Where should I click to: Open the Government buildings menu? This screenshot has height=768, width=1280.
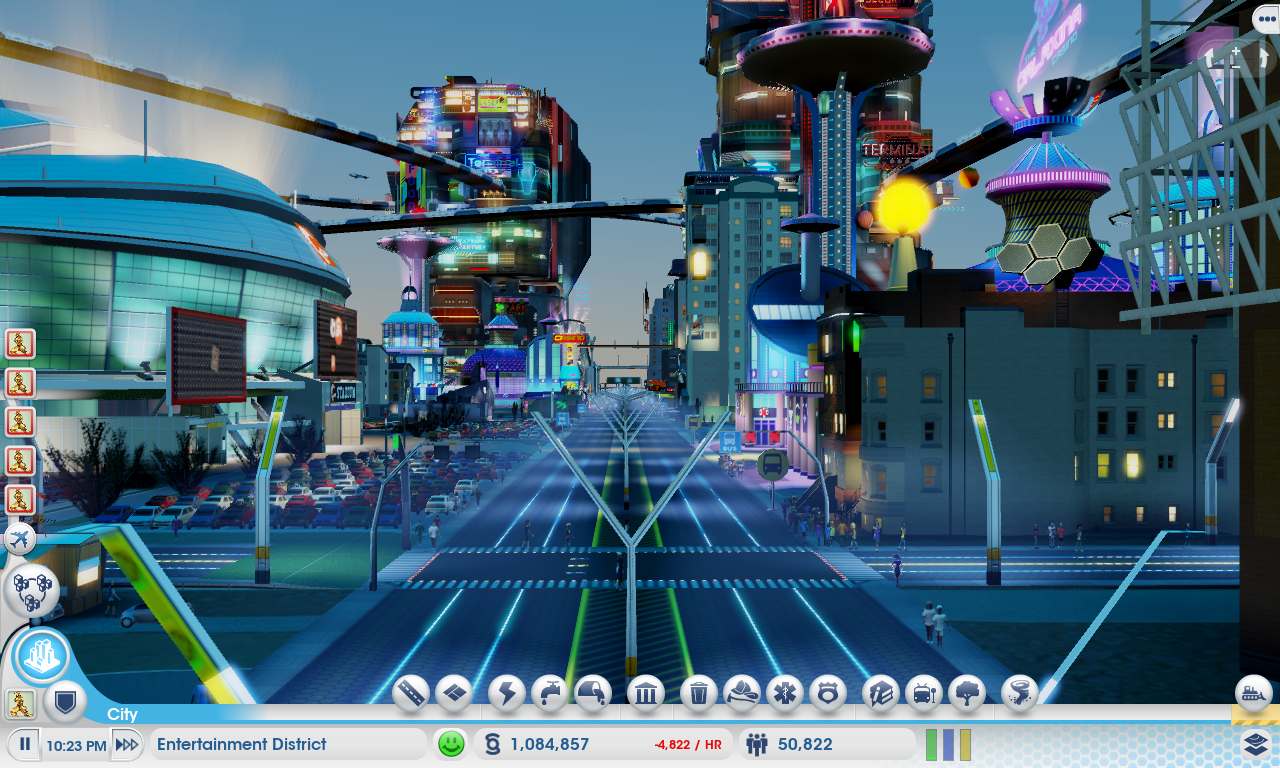[646, 693]
